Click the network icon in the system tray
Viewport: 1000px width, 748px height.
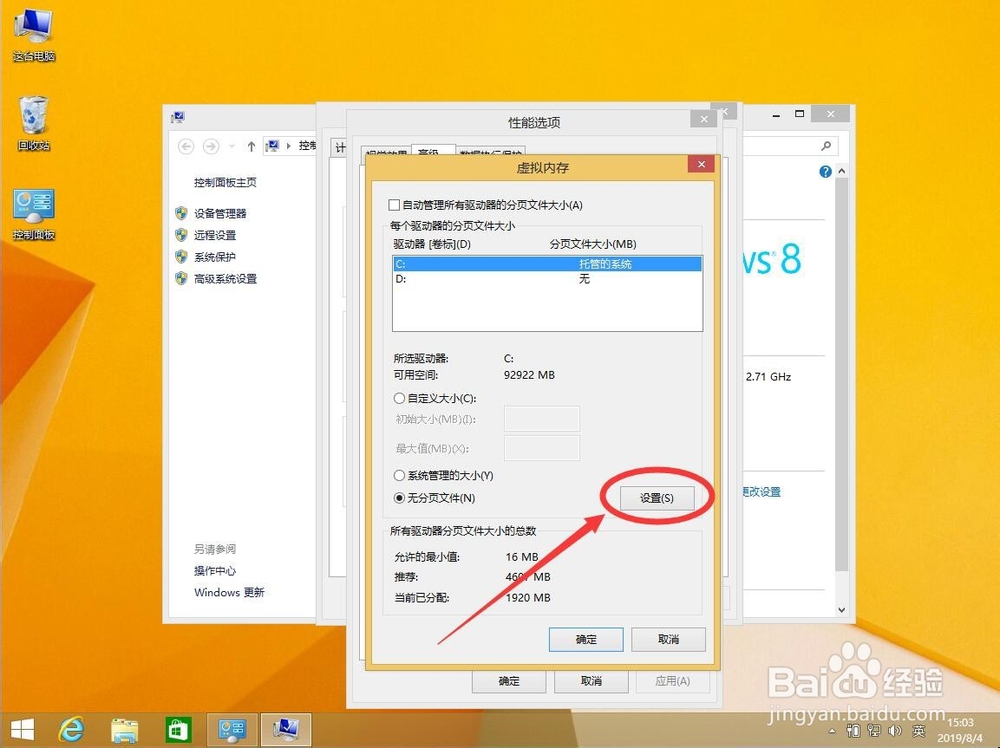[x=873, y=731]
